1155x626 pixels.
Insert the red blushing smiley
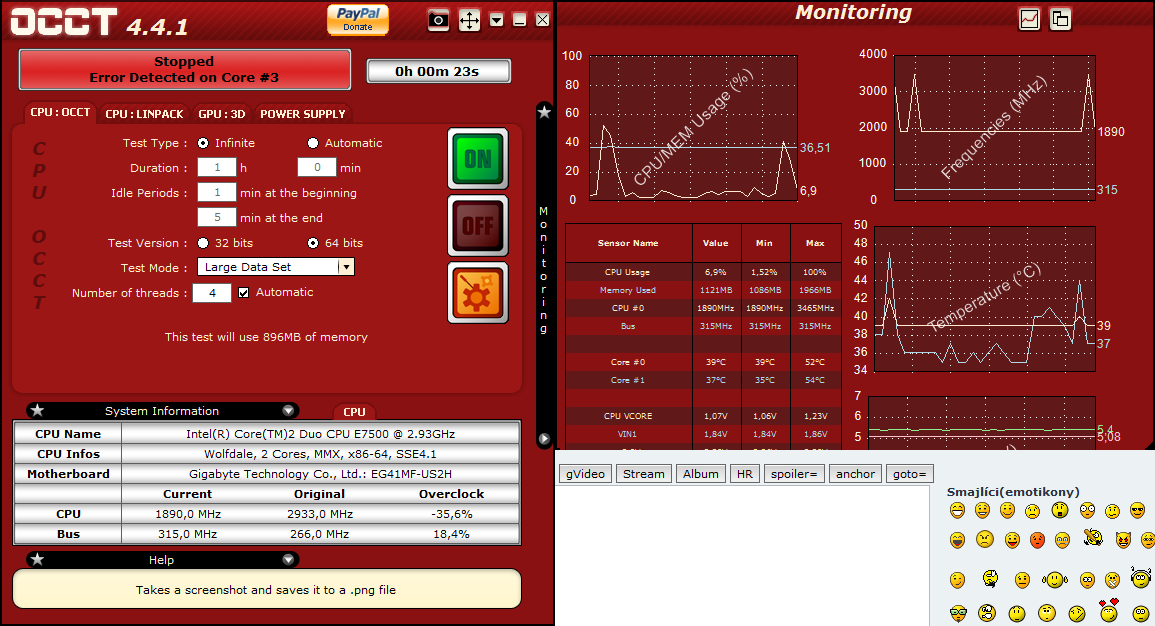click(1037, 541)
